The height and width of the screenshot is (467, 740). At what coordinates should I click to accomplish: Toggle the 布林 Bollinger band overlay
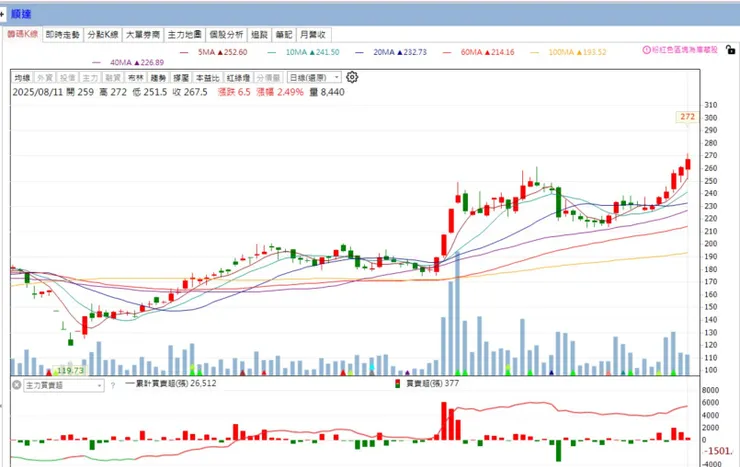tap(135, 77)
